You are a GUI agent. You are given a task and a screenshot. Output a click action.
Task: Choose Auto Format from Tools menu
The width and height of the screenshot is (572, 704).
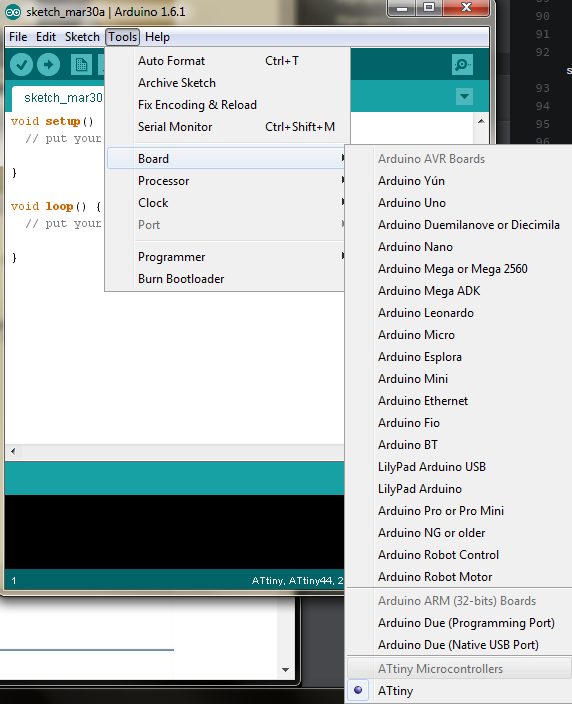point(228,61)
